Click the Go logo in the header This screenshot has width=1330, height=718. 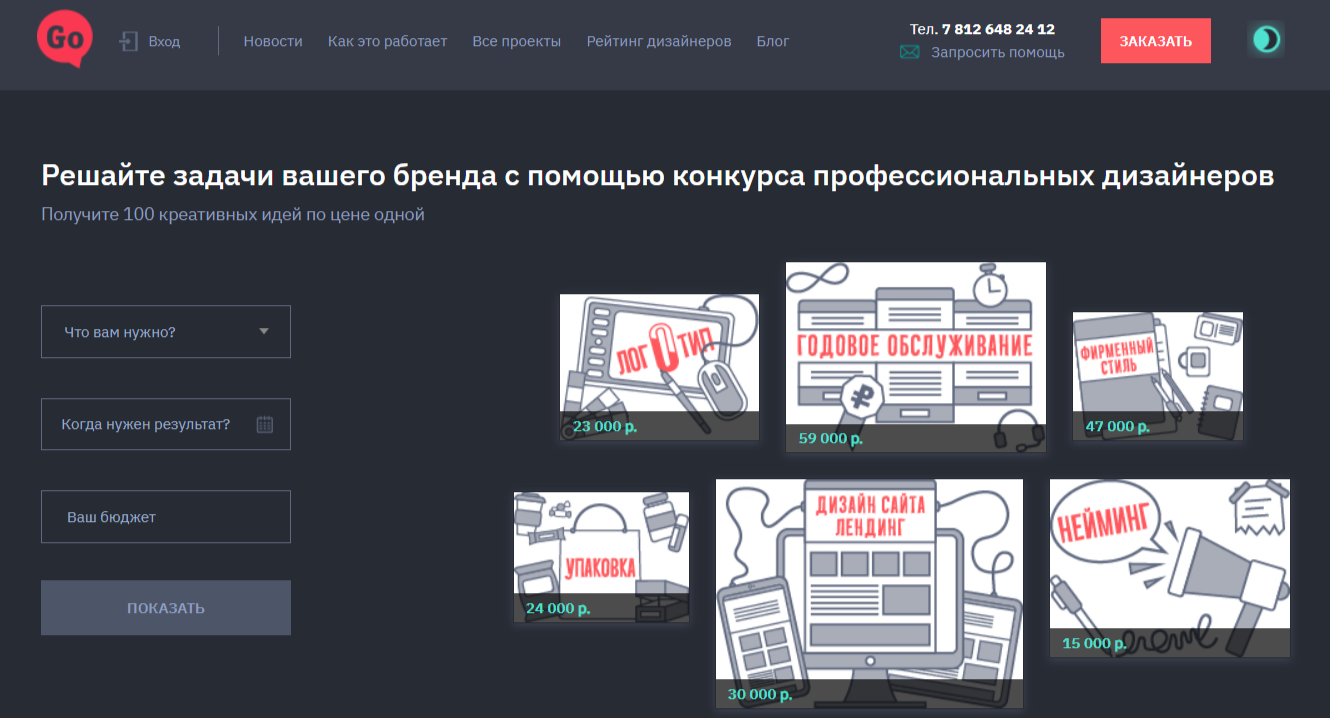pos(63,40)
